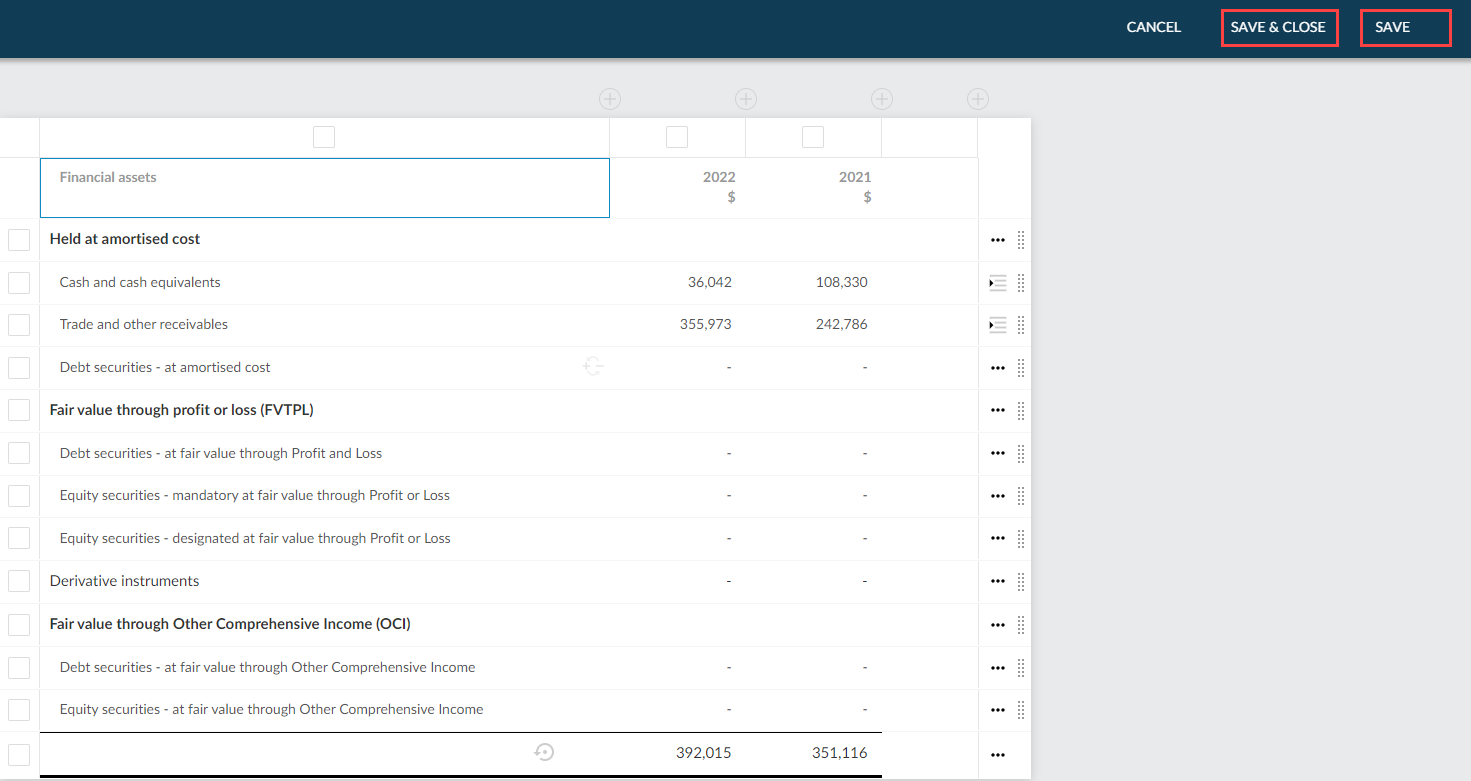This screenshot has width=1471, height=781.
Task: Open more options for FVTPL heading row
Action: pyautogui.click(x=997, y=410)
